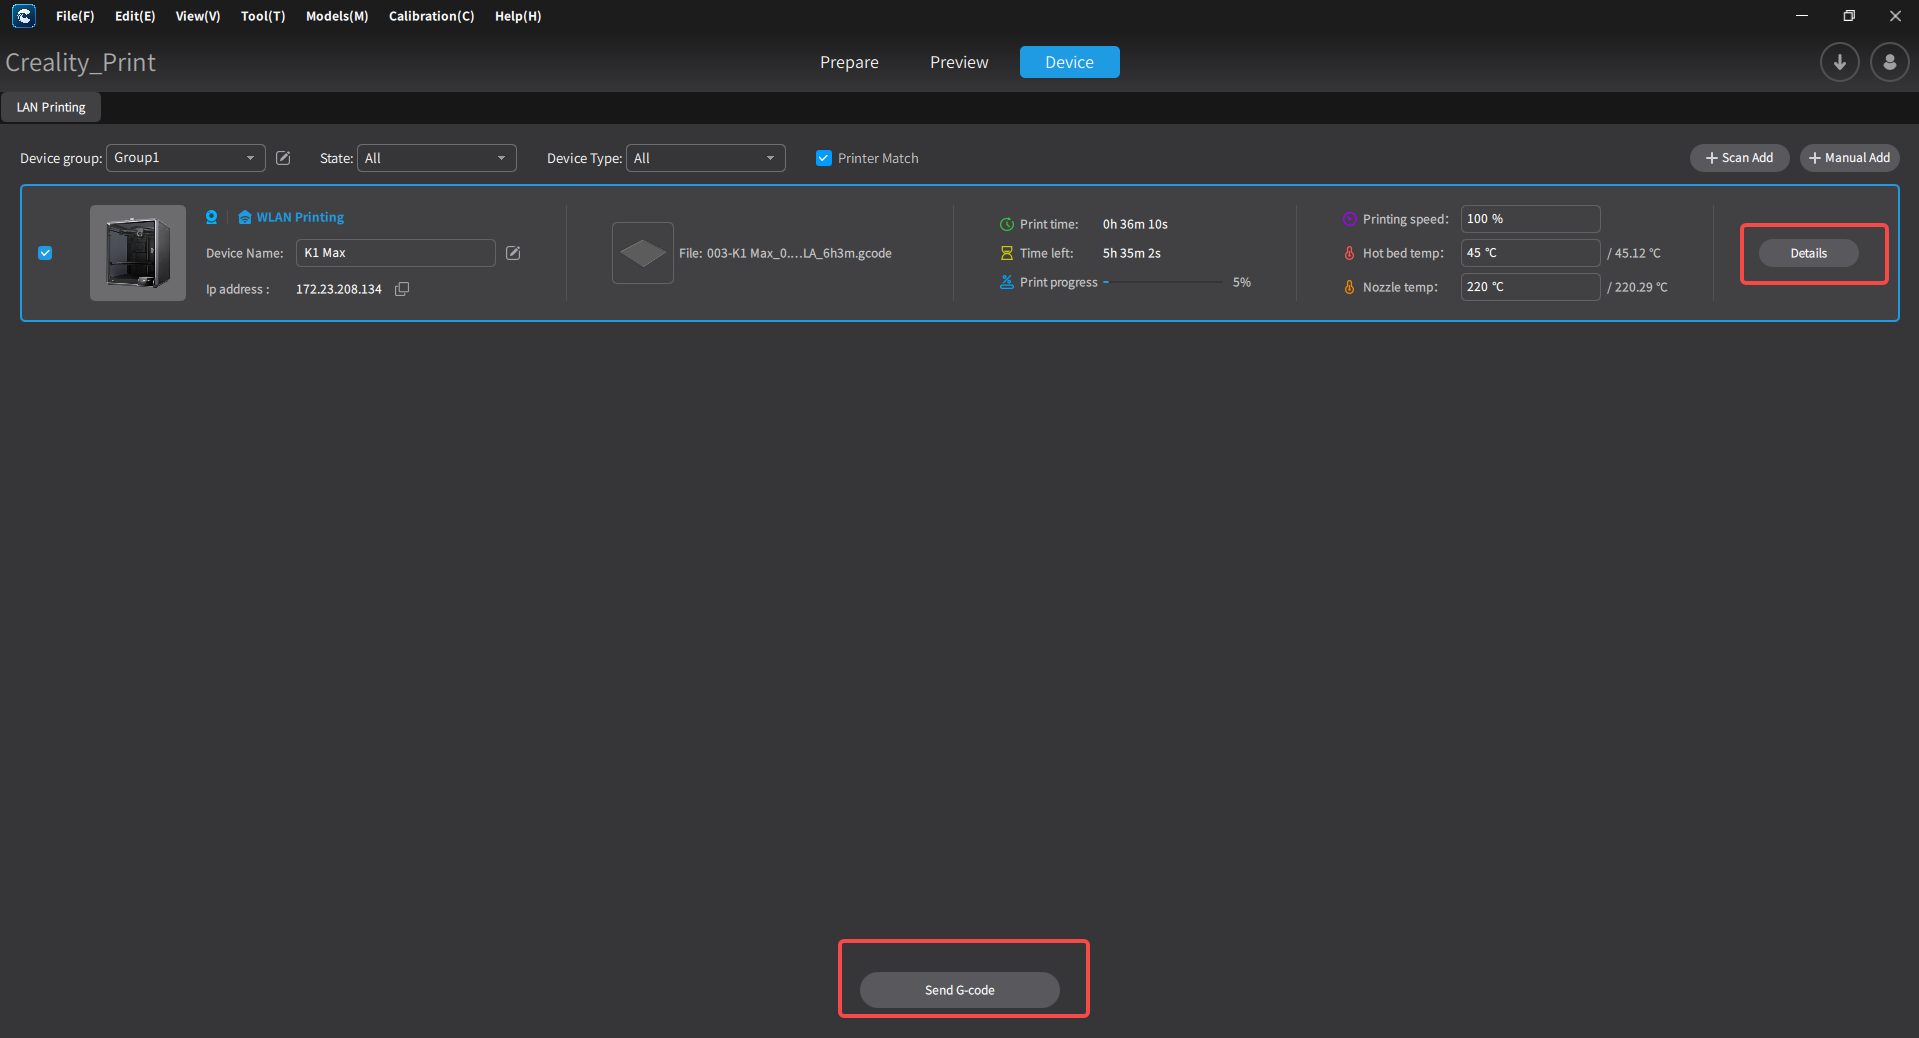Open the View(V) menu

click(x=198, y=16)
